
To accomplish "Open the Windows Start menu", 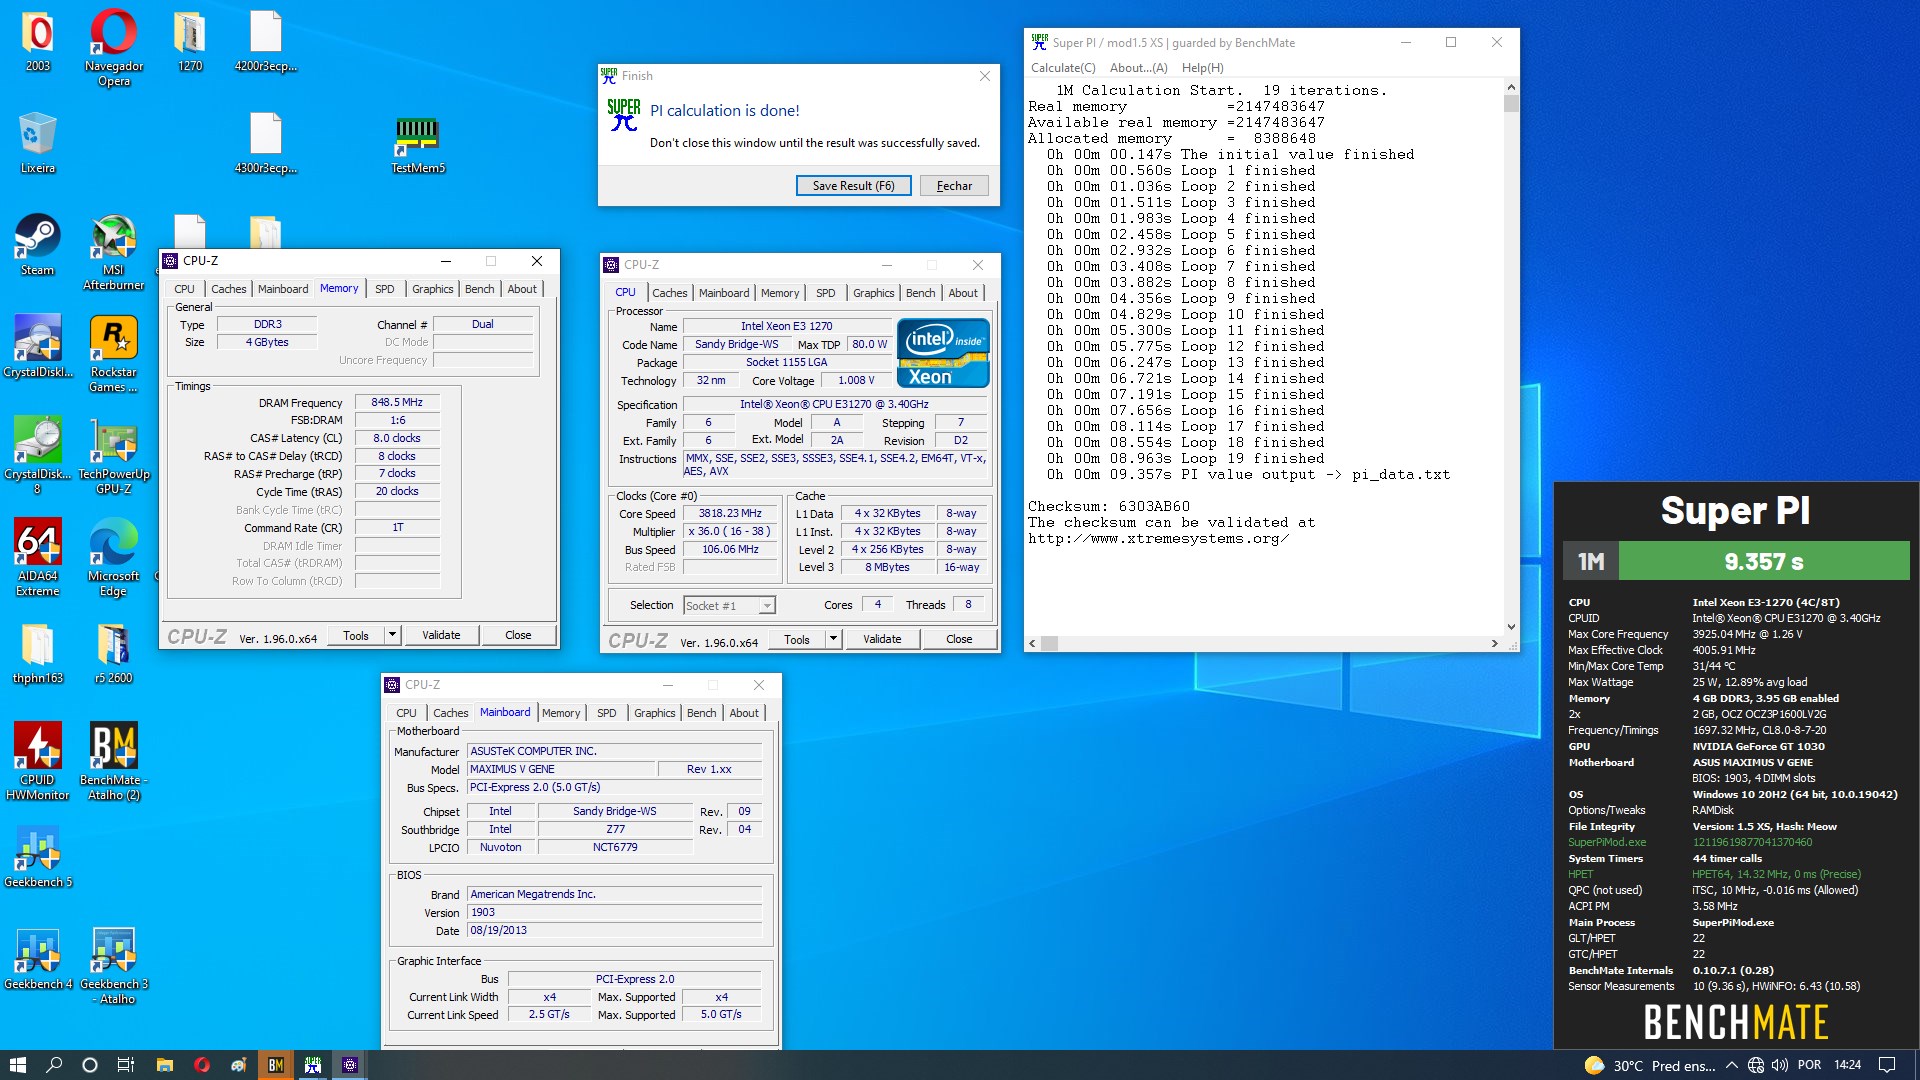I will pos(18,1065).
